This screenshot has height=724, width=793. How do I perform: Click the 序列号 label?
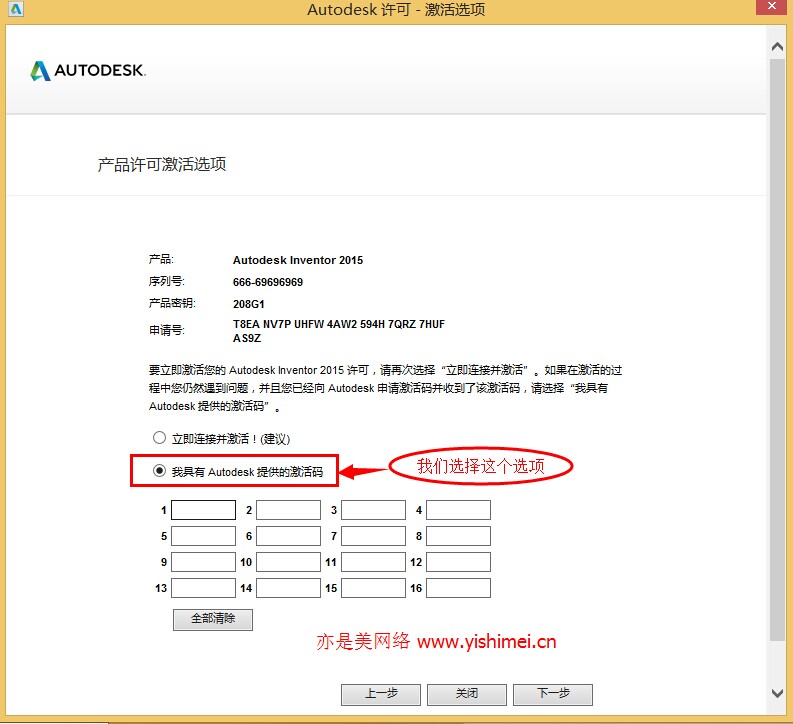click(x=166, y=281)
